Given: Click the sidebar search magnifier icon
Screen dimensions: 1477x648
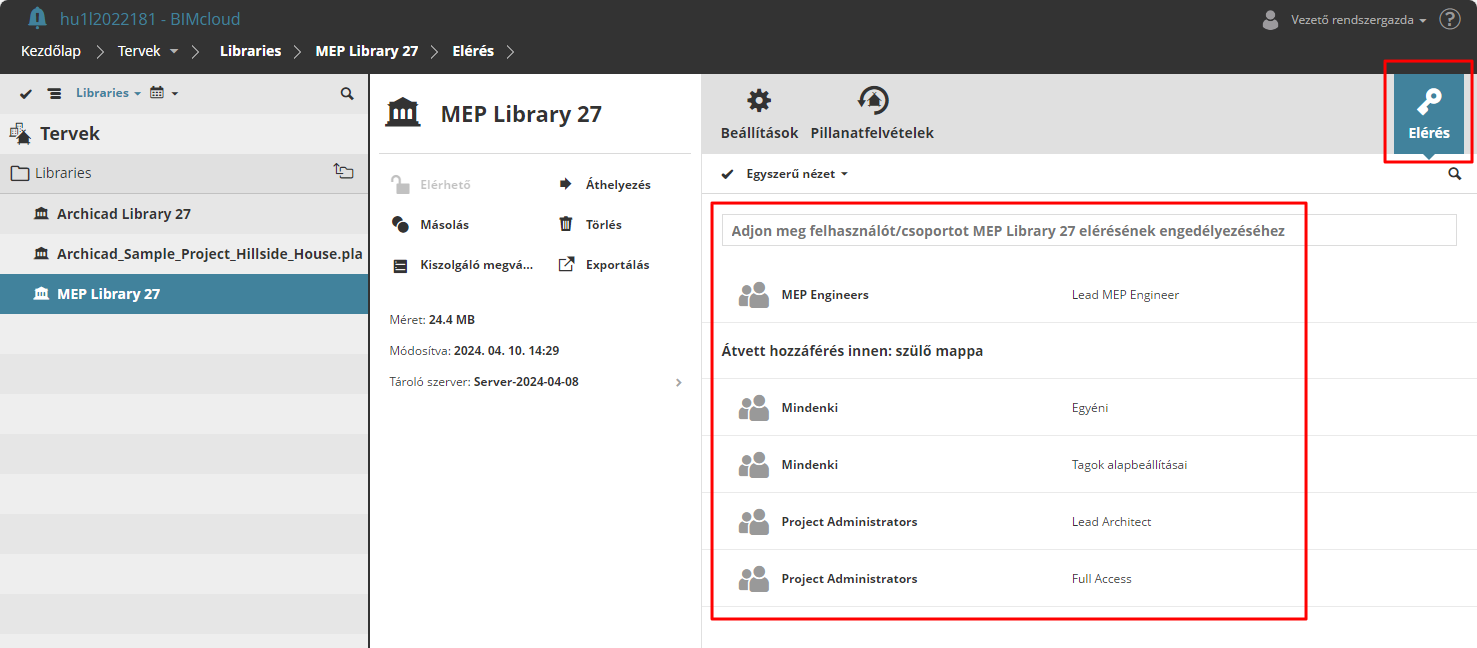Looking at the screenshot, I should 347,93.
